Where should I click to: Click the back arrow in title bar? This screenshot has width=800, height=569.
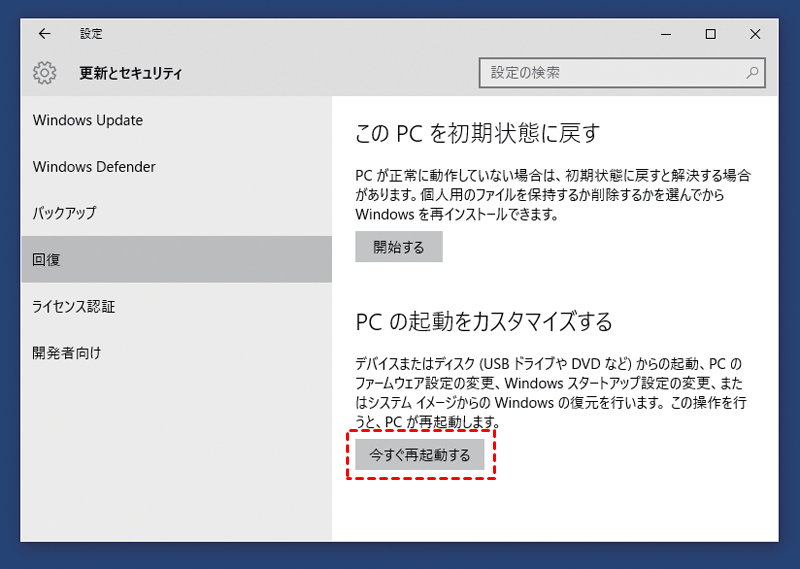(x=44, y=33)
